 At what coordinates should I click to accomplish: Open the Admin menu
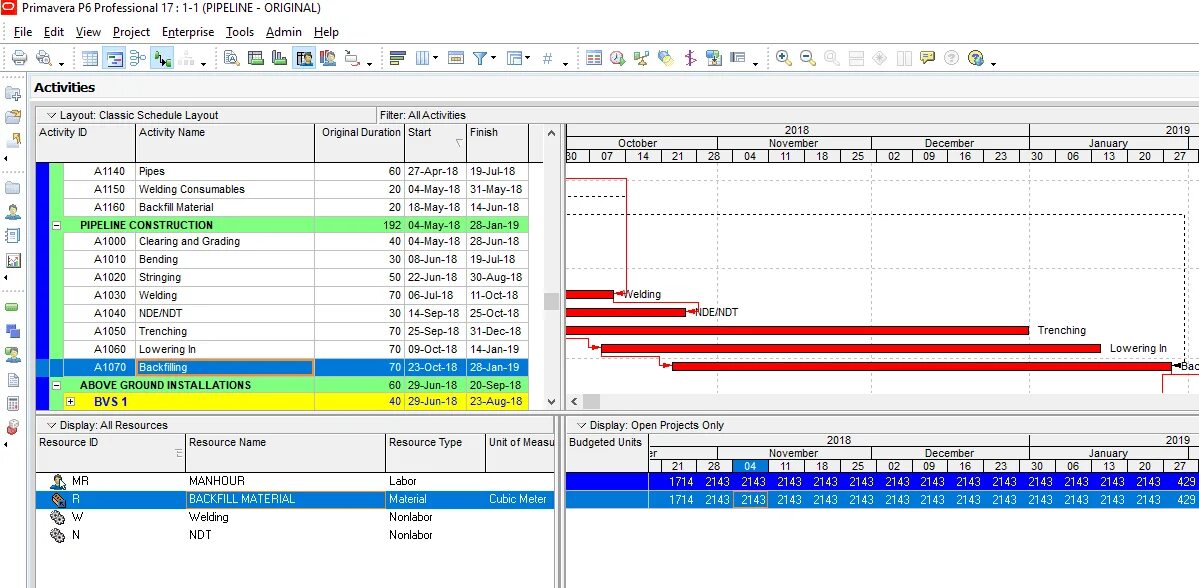click(x=284, y=32)
